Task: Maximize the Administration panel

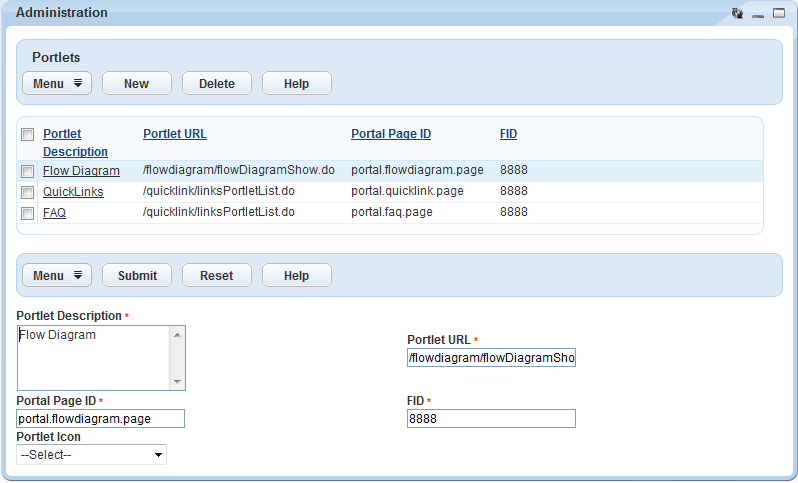Action: point(779,13)
